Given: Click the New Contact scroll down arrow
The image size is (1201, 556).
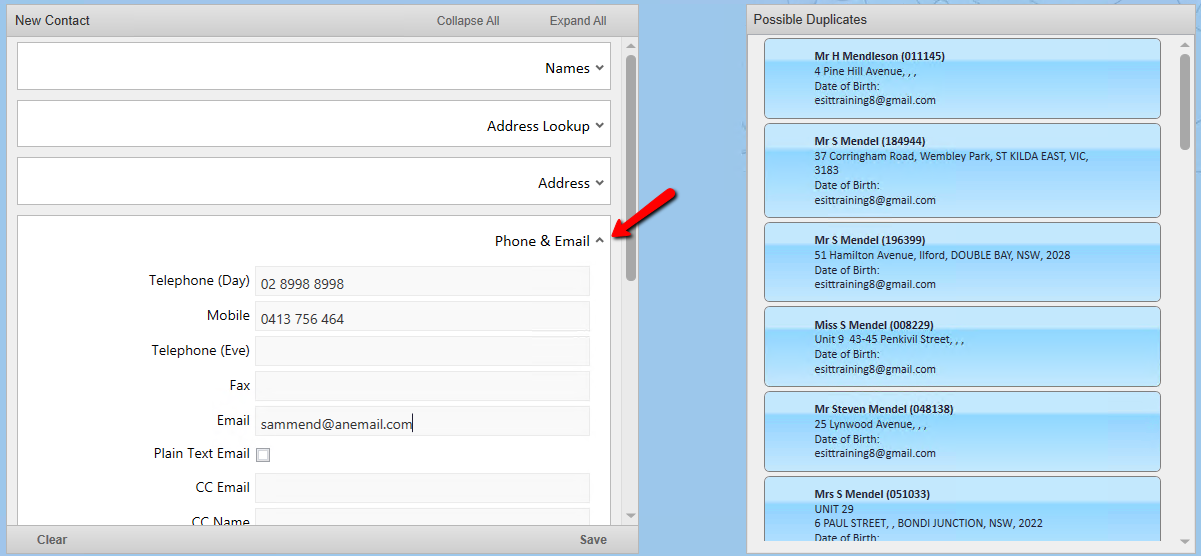Looking at the screenshot, I should pos(630,516).
